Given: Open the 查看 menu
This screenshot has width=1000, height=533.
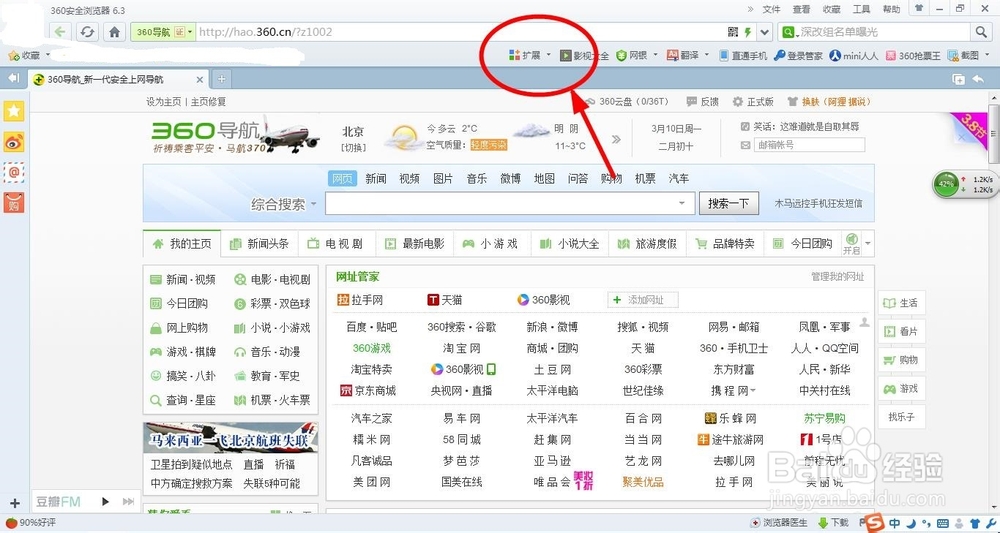Looking at the screenshot, I should coord(801,9).
